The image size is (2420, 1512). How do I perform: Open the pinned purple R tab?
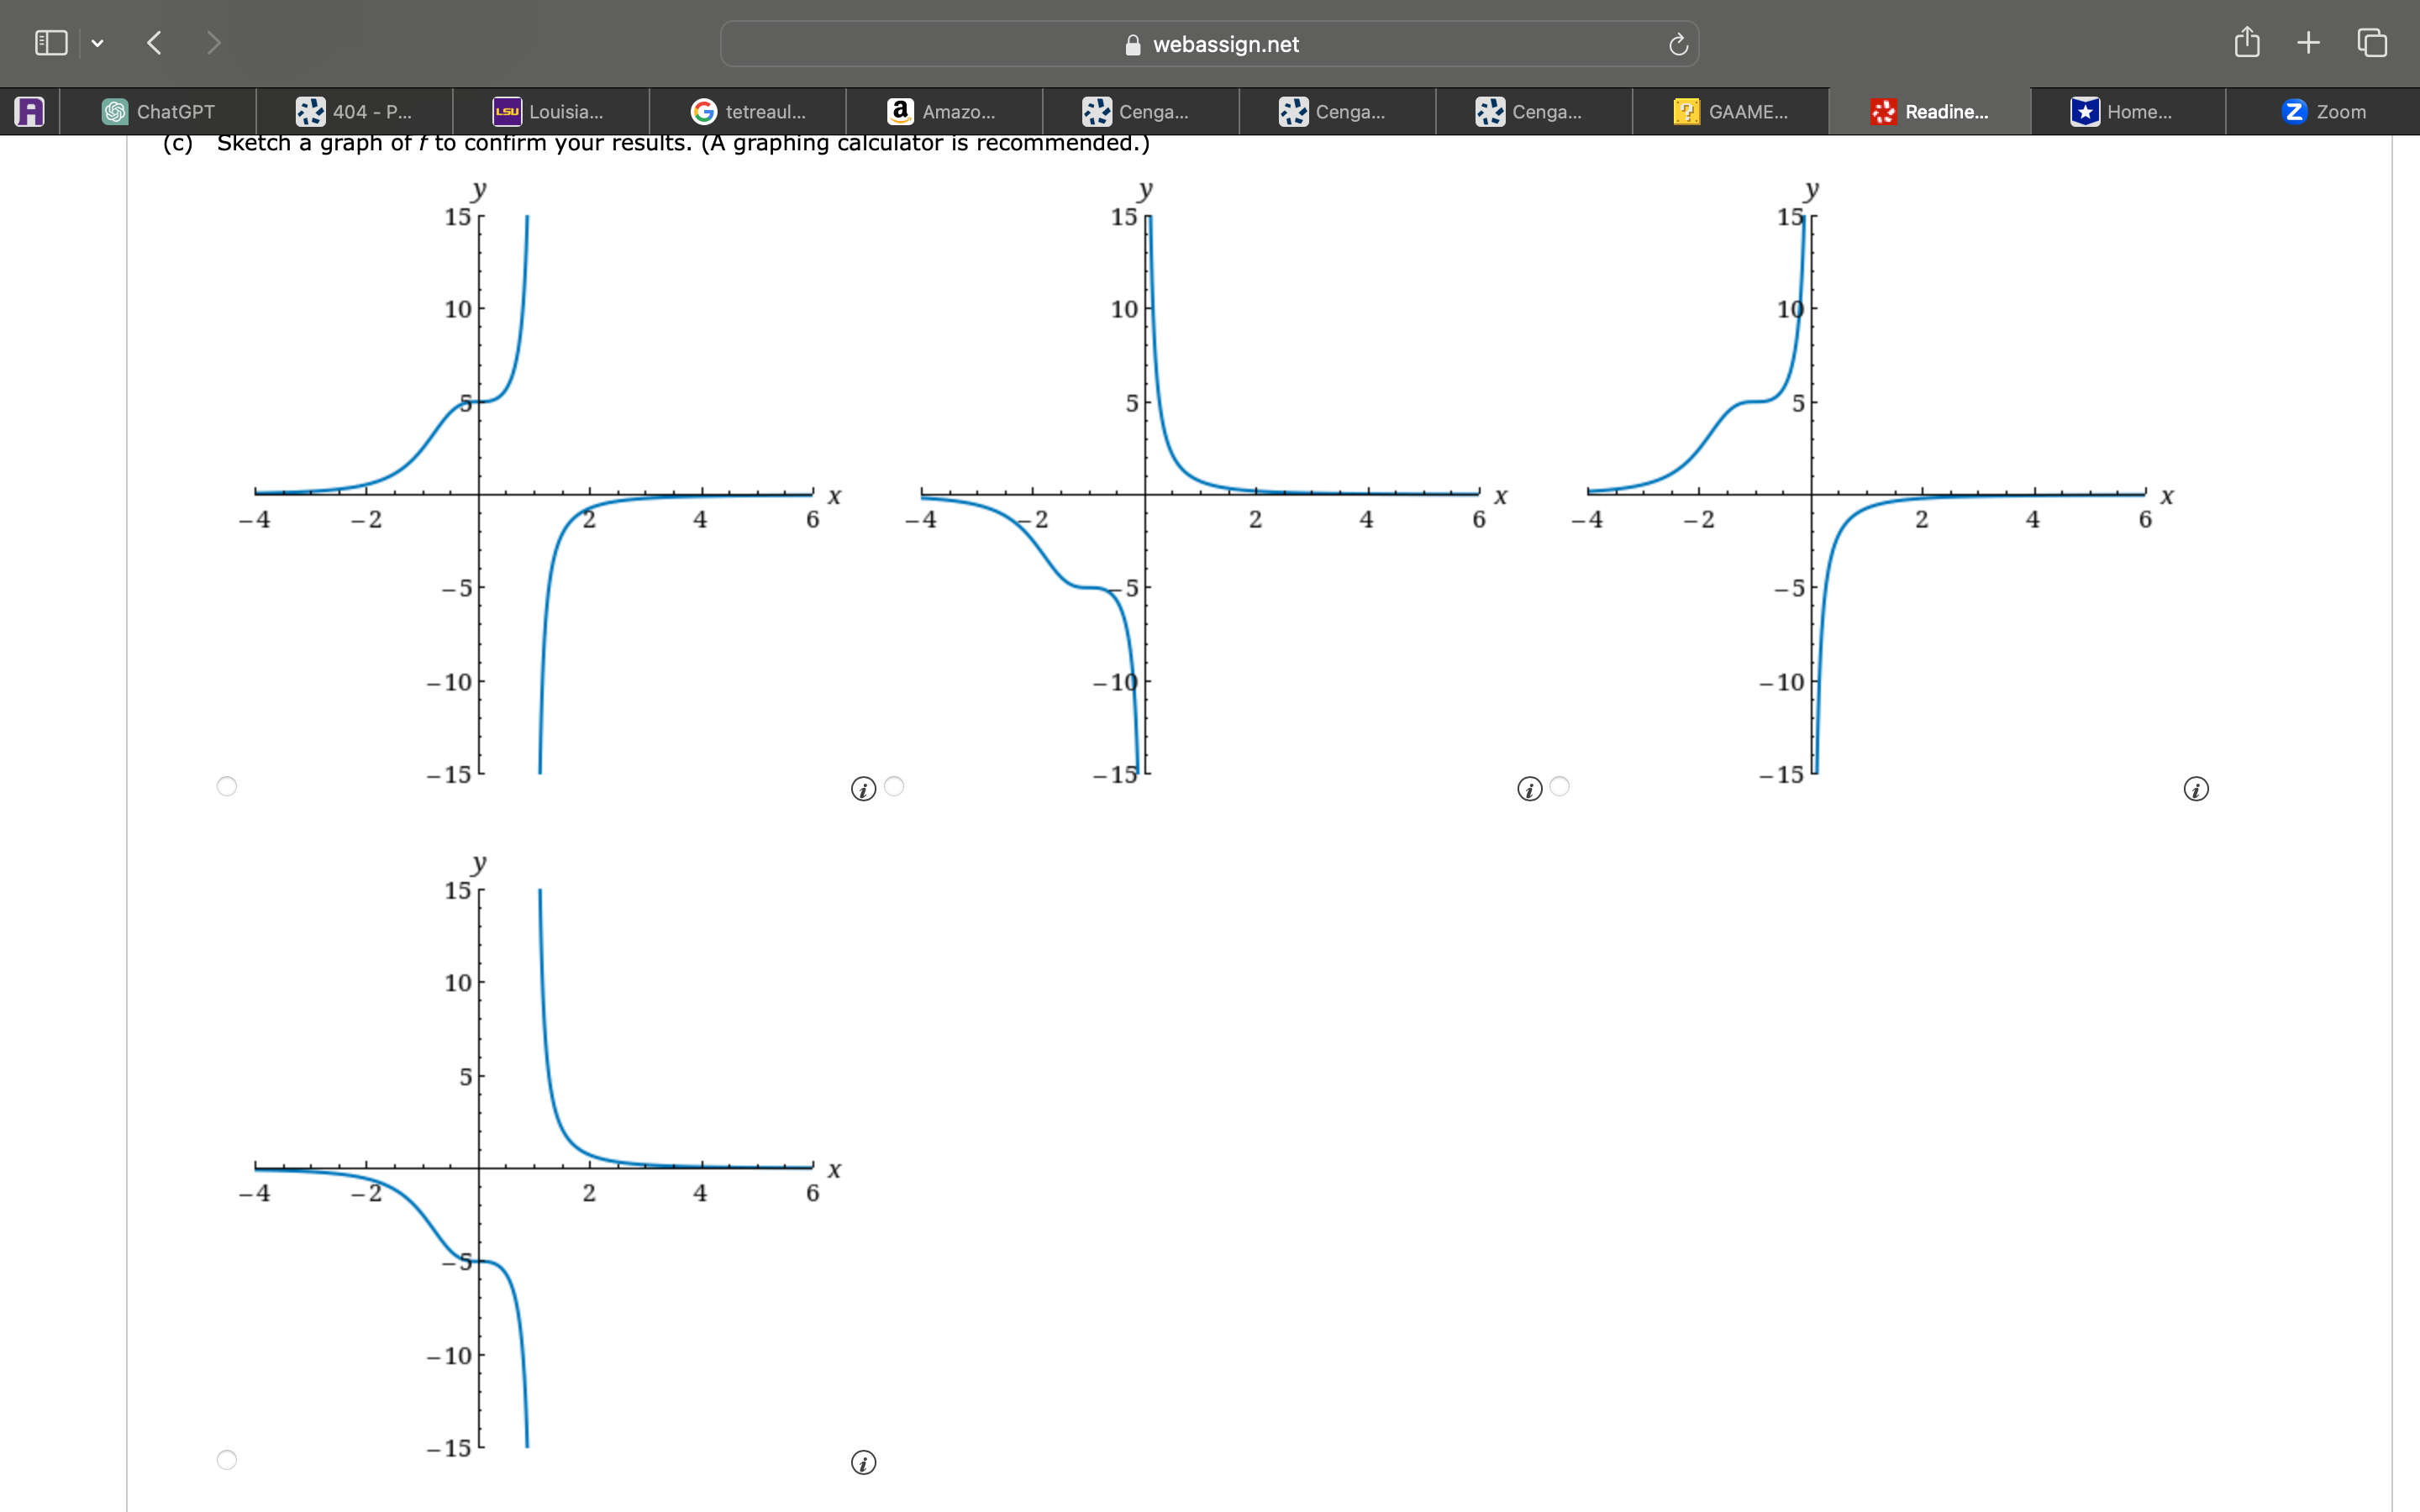click(x=30, y=111)
